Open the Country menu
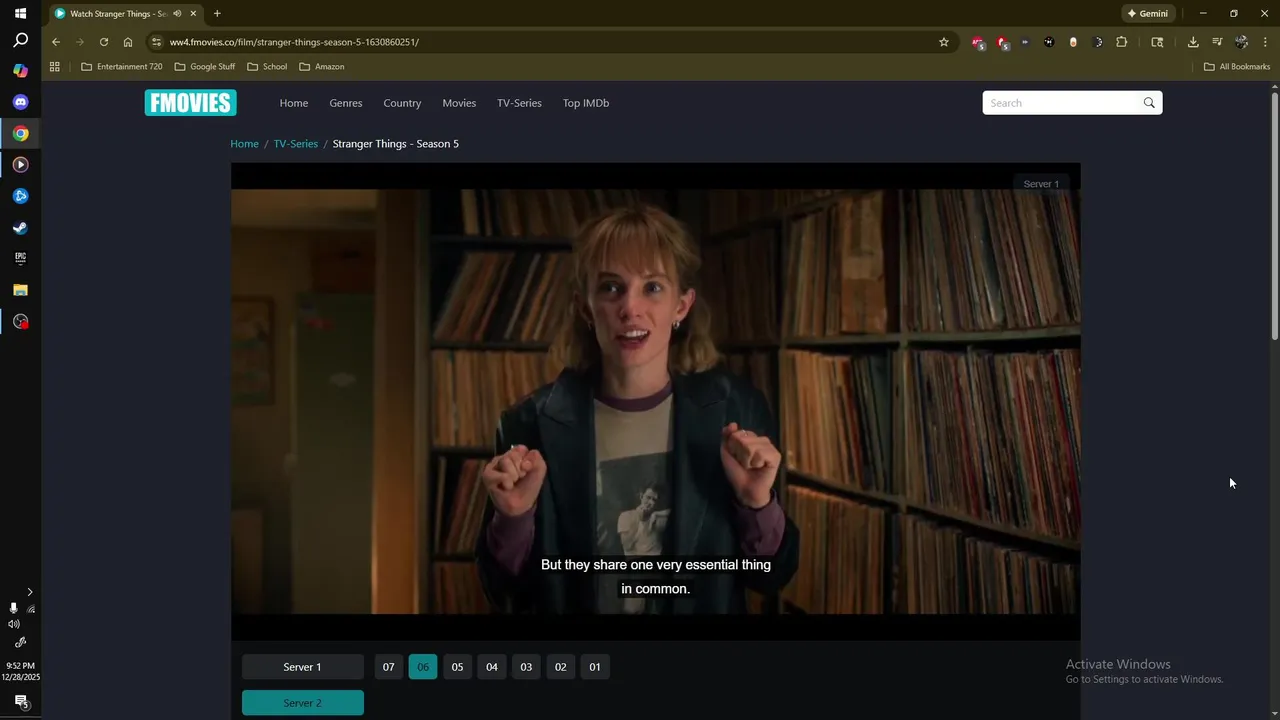 click(402, 103)
